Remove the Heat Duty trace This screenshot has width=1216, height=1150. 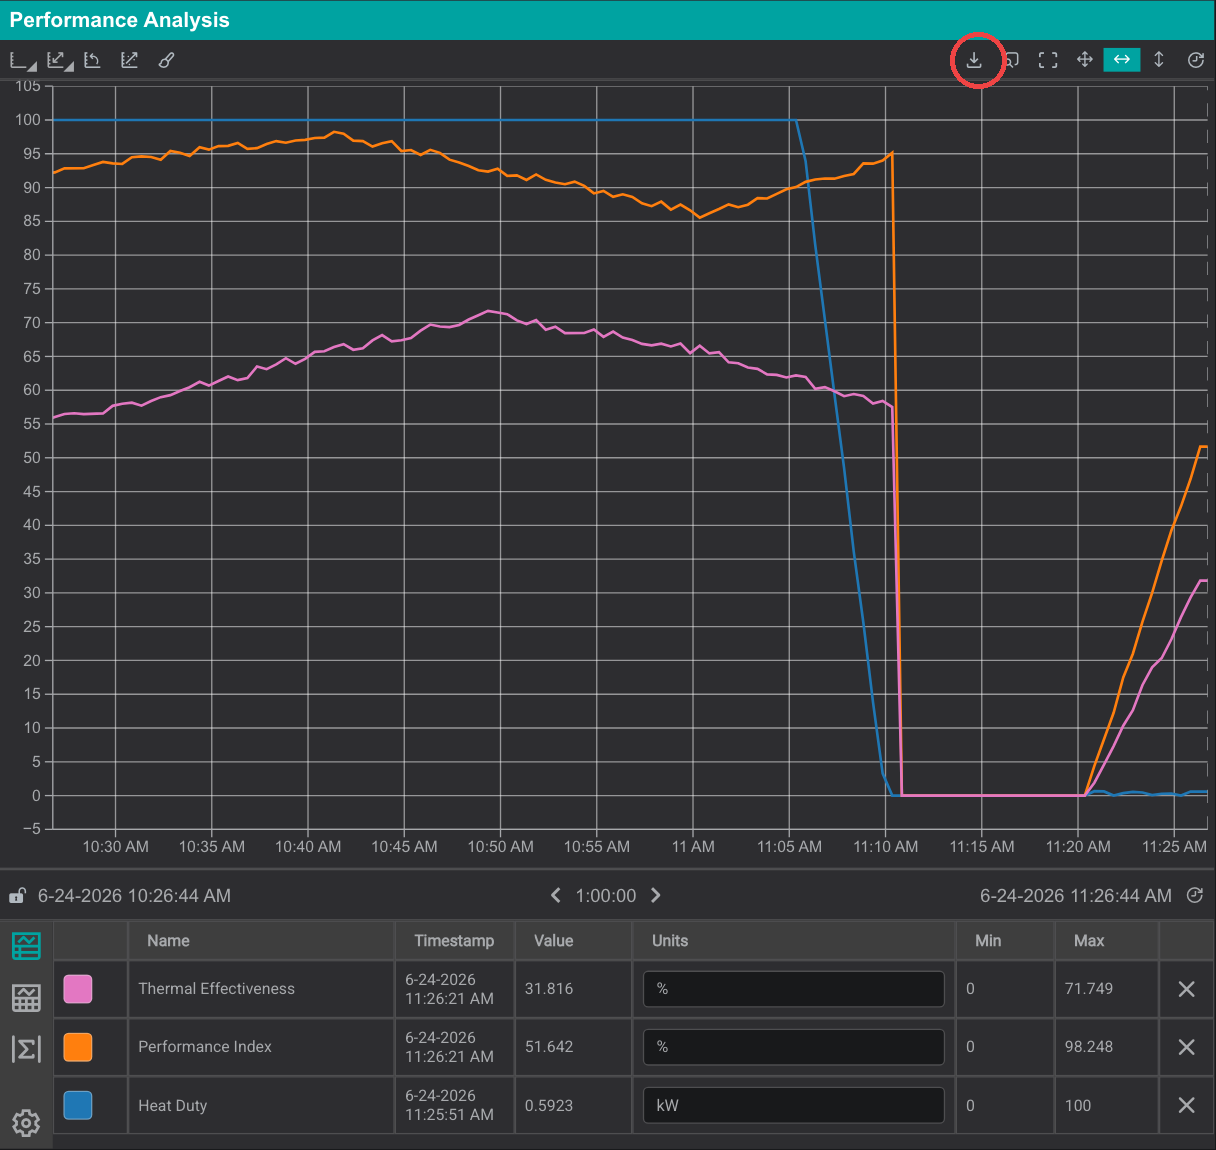1187,1105
